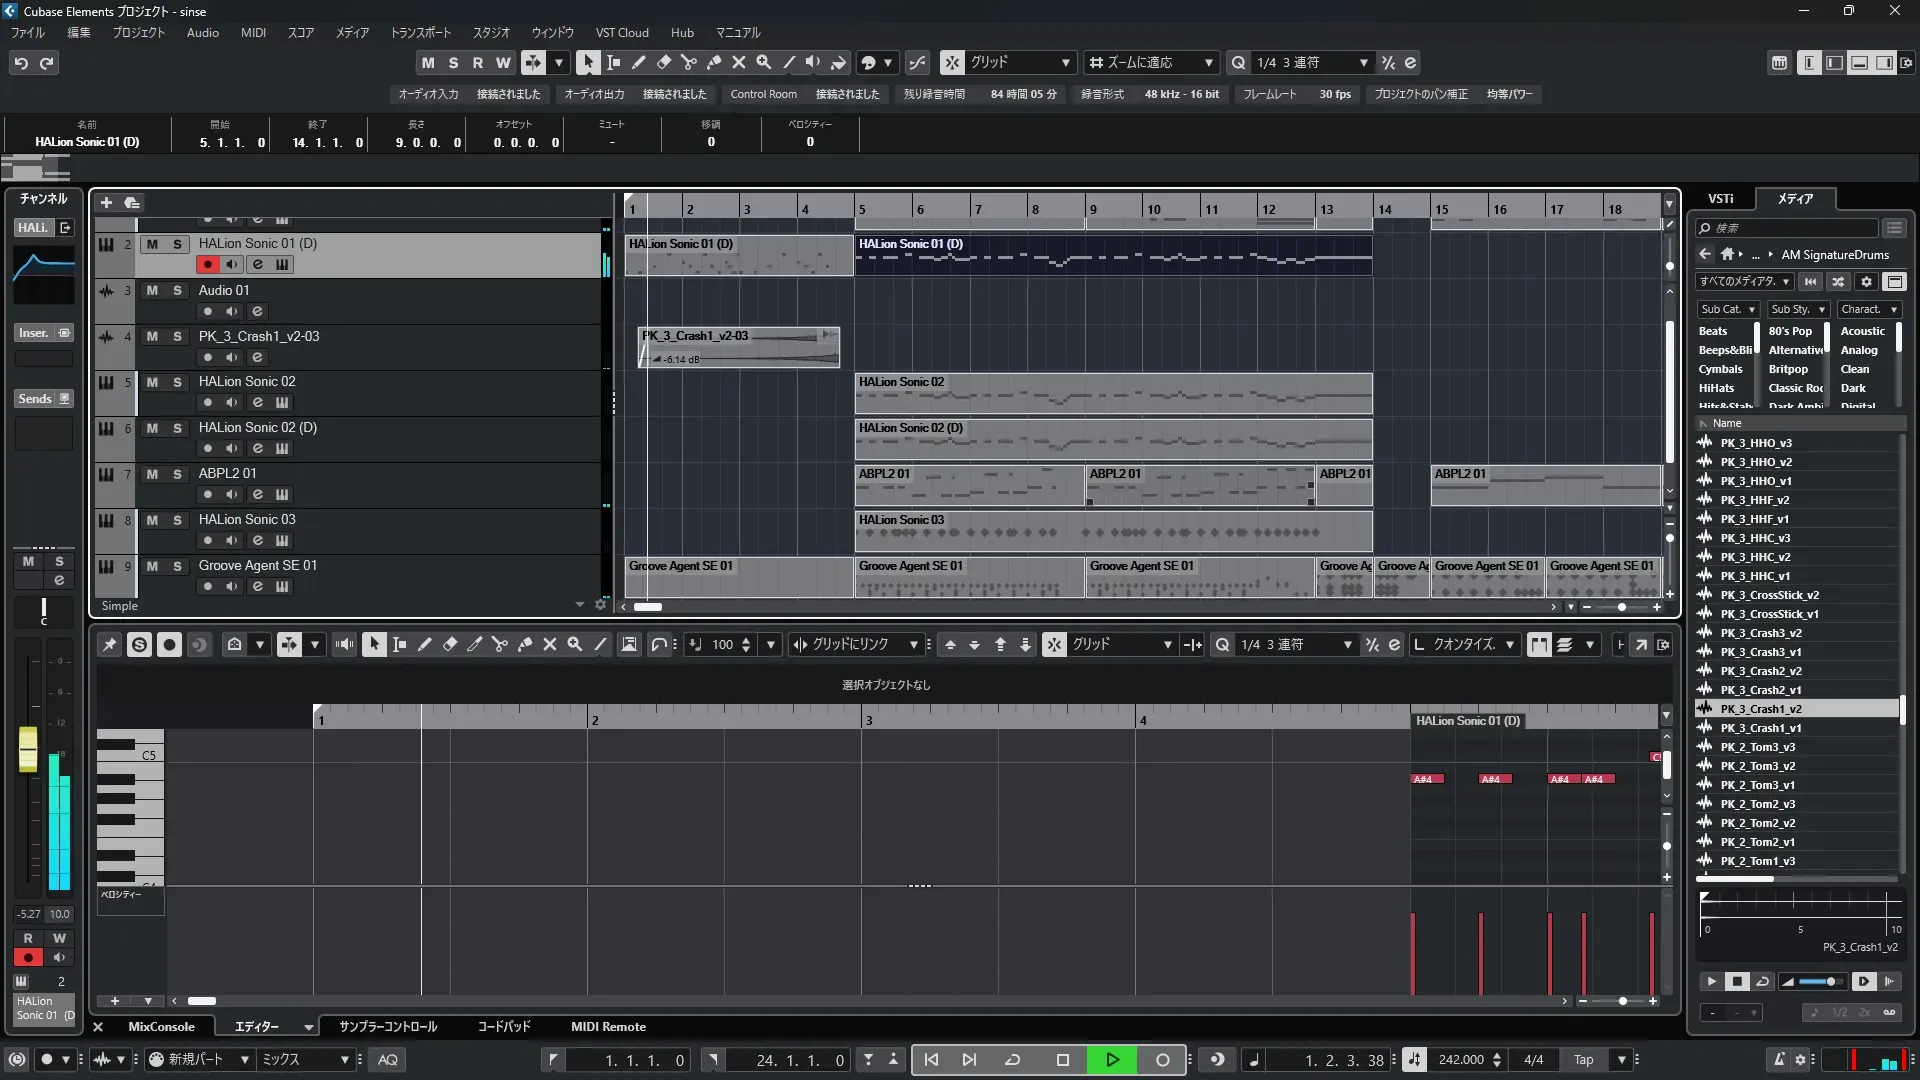Activate the transport Cycle loop button
1920x1080 pixels.
1012,1060
